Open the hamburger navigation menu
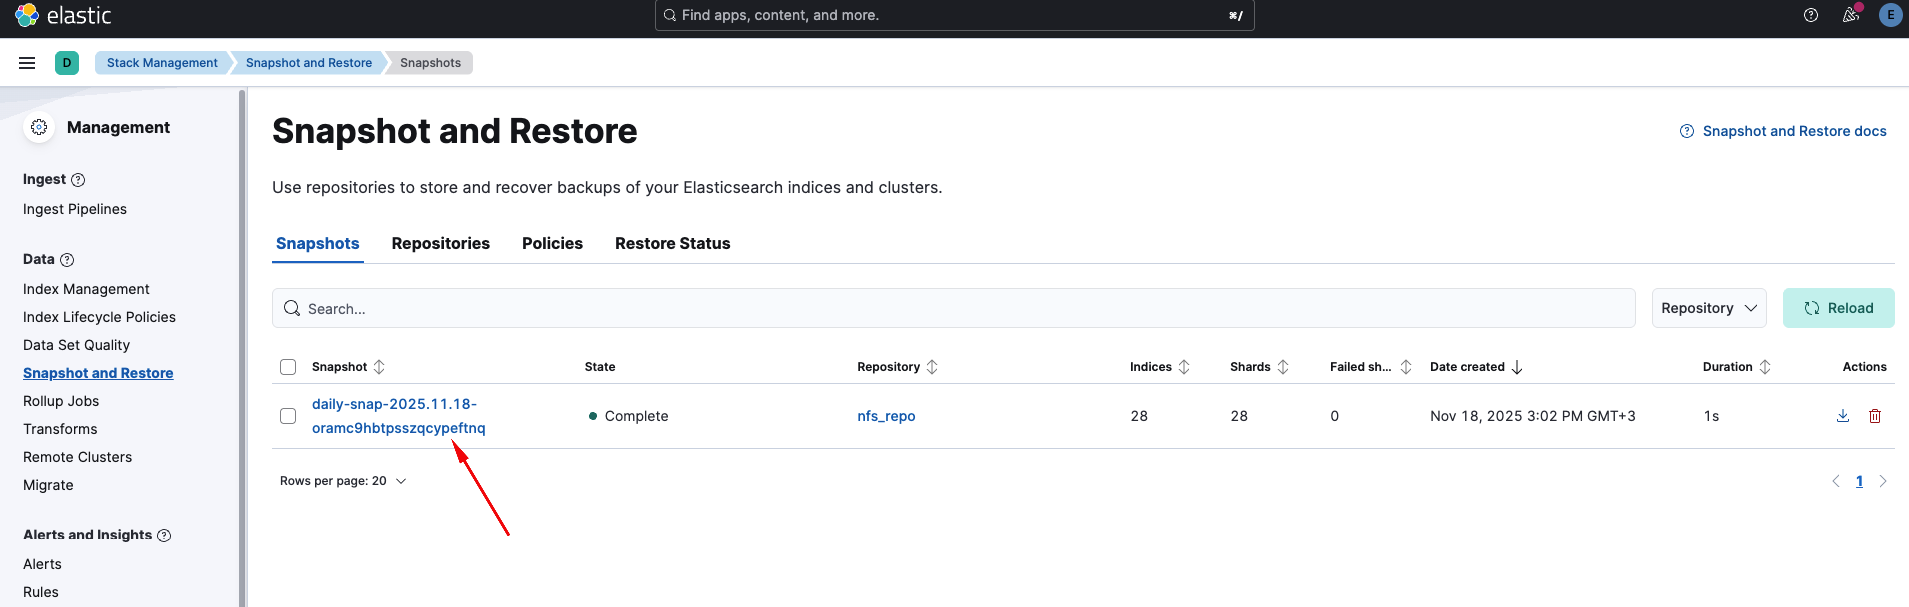Screen dimensions: 1909x607 point(27,63)
